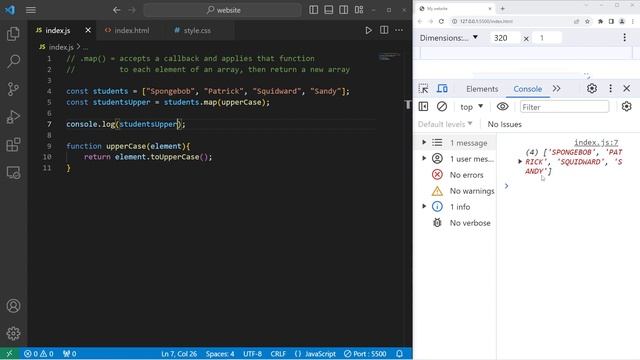Expand the 1 user messages group
Screen dimensions: 640x360
point(424,158)
